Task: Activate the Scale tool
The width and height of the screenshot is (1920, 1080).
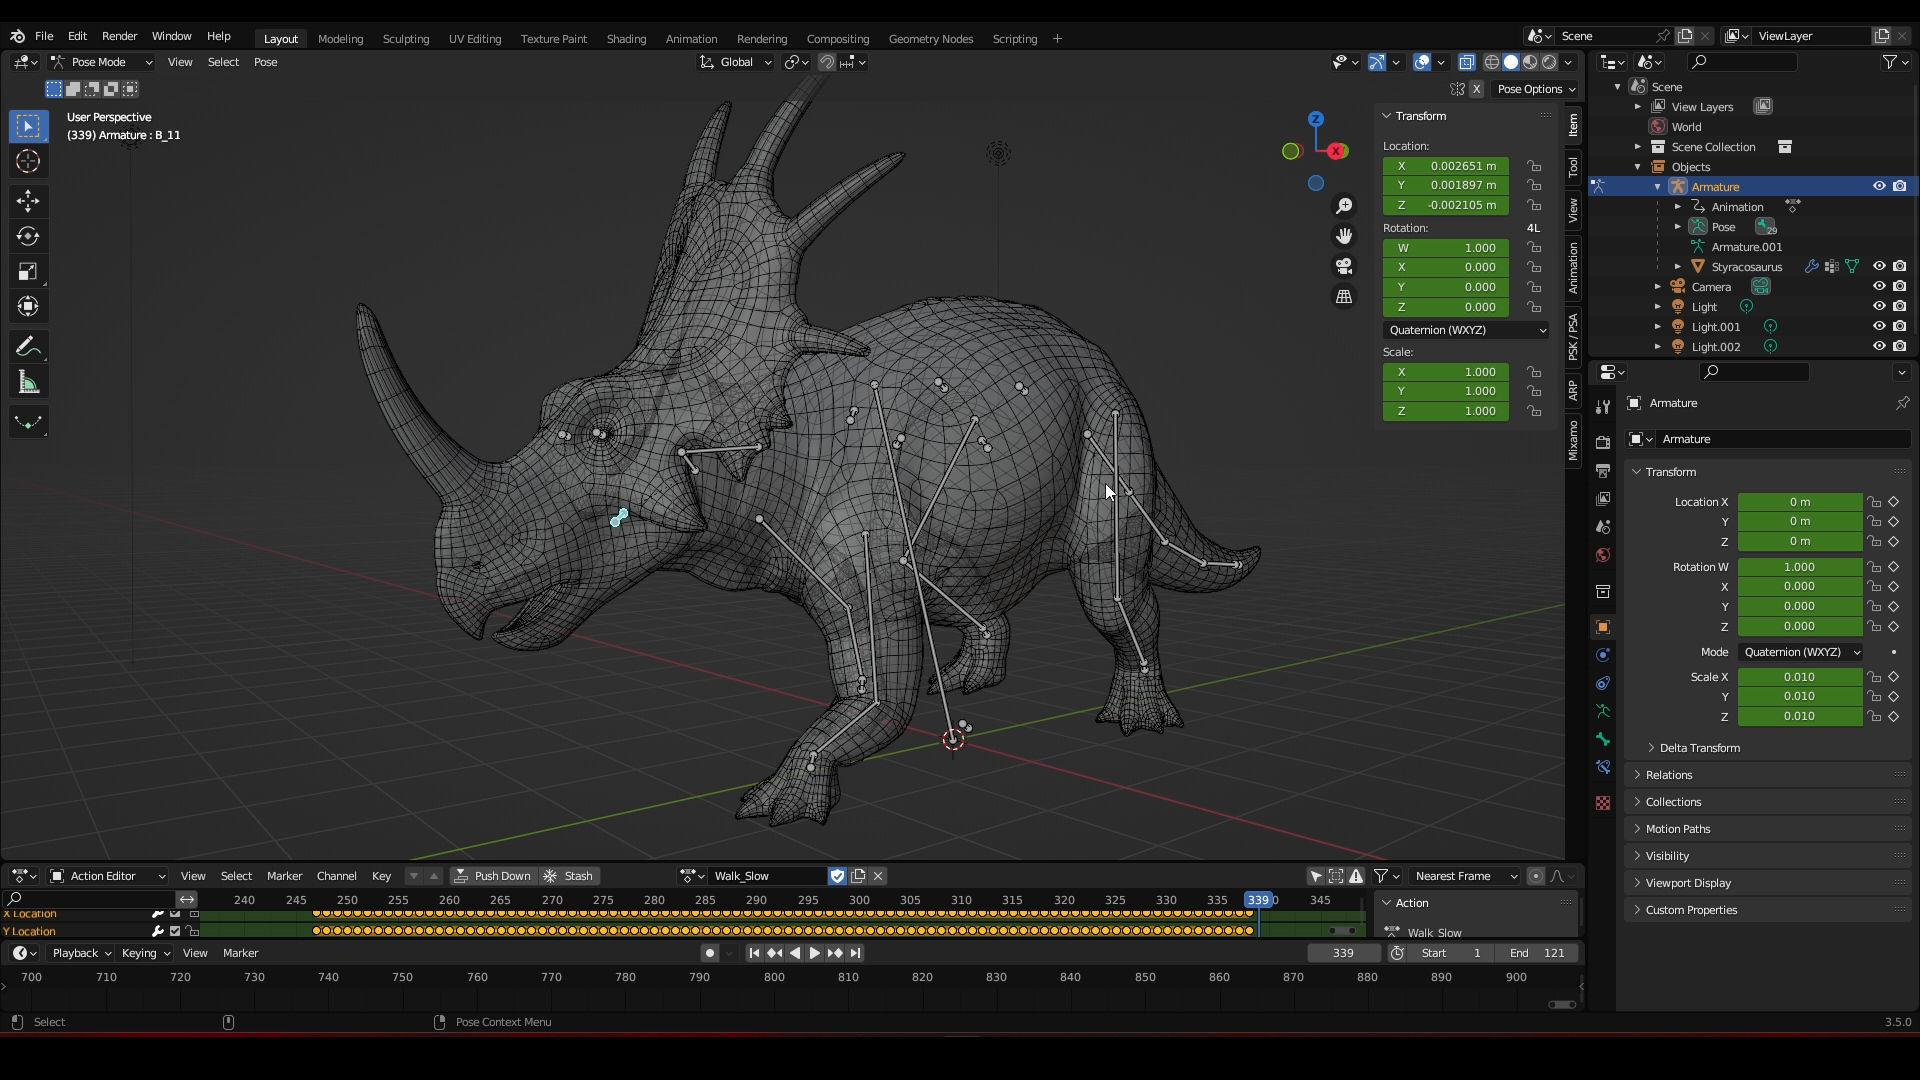Action: (x=28, y=272)
